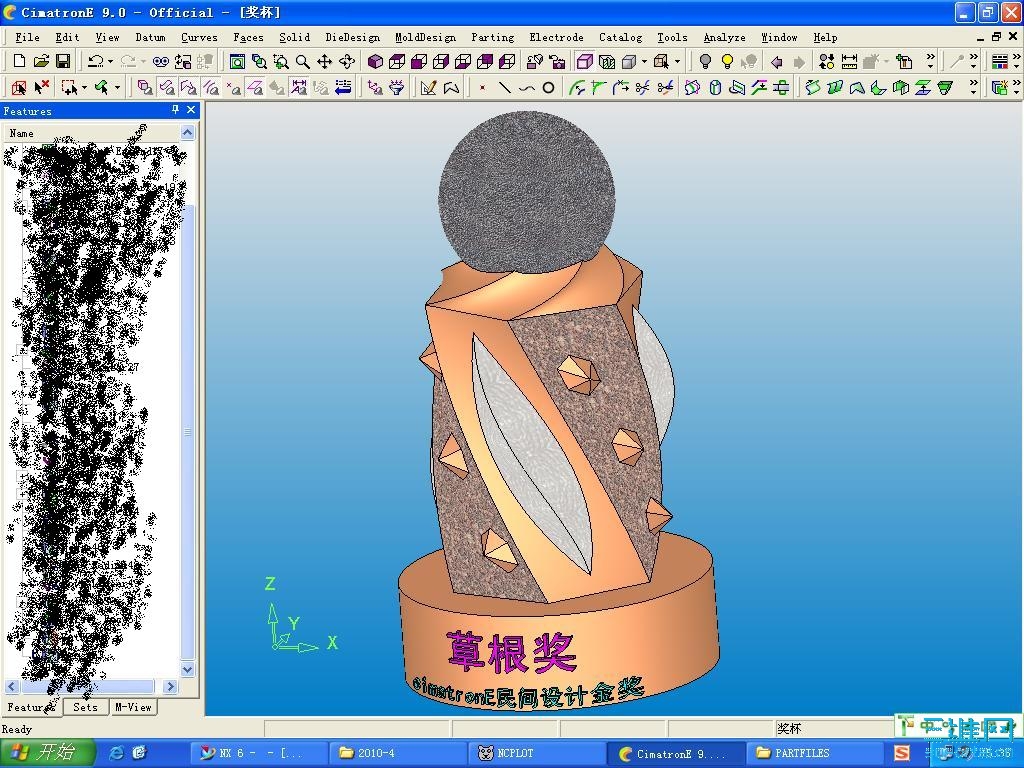Open PARTFILES folder from taskbar
The height and width of the screenshot is (768, 1024).
pyautogui.click(x=812, y=753)
